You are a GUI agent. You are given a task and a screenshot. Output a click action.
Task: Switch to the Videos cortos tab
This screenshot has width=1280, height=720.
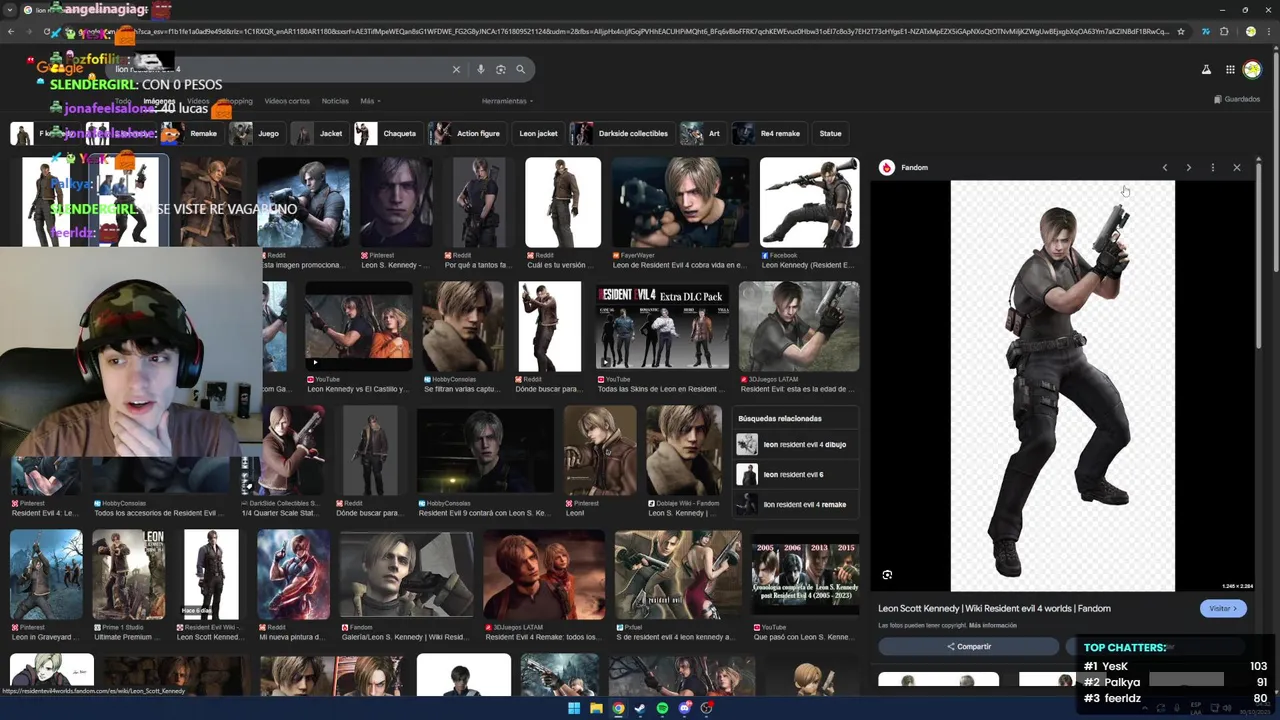click(287, 101)
